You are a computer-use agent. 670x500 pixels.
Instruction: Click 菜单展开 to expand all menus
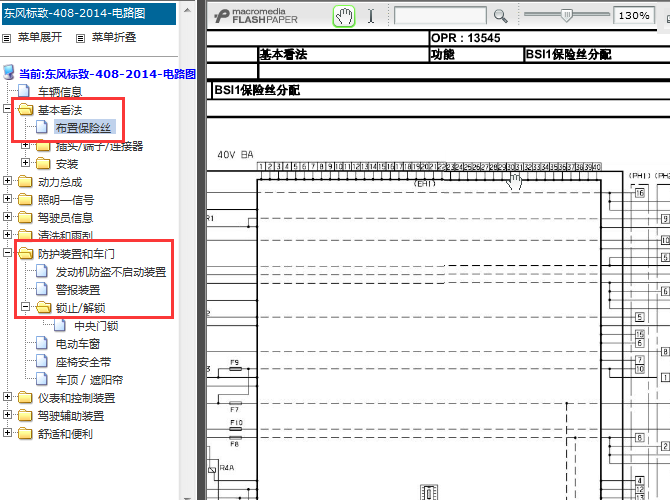click(40, 37)
